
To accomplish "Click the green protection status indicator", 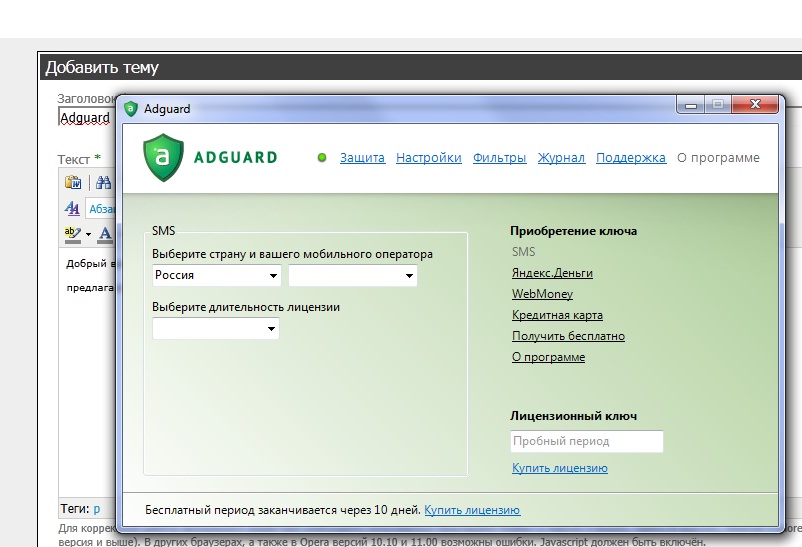I will coord(322,158).
